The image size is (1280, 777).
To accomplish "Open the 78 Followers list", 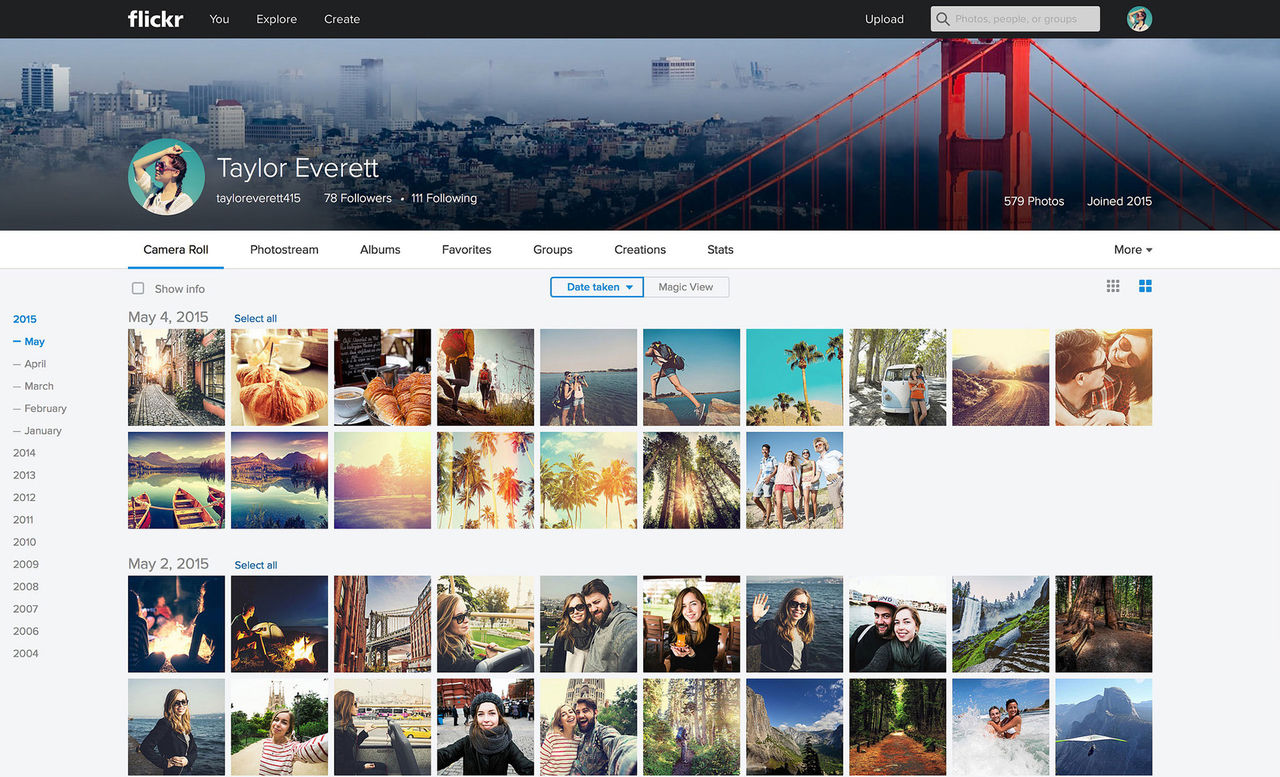I will [357, 197].
